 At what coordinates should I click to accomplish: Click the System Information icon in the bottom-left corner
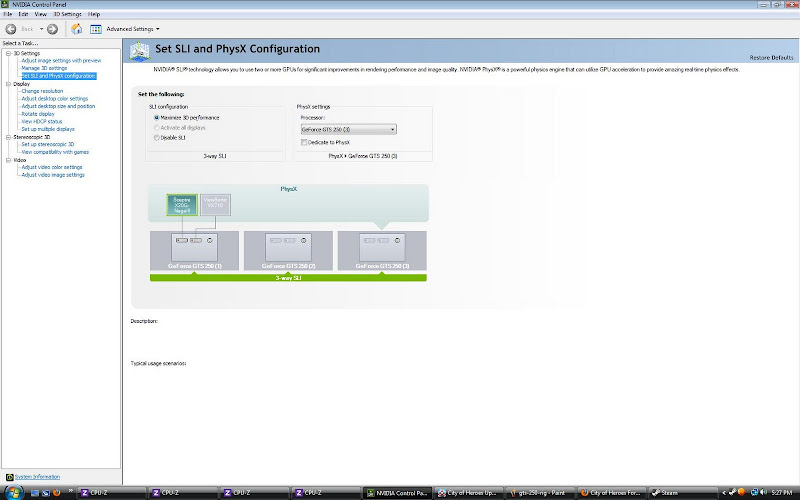(x=9, y=477)
